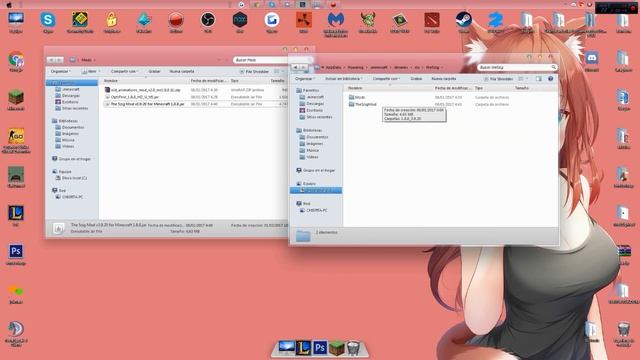Open the Steam desktop shortcut

pos(464,20)
